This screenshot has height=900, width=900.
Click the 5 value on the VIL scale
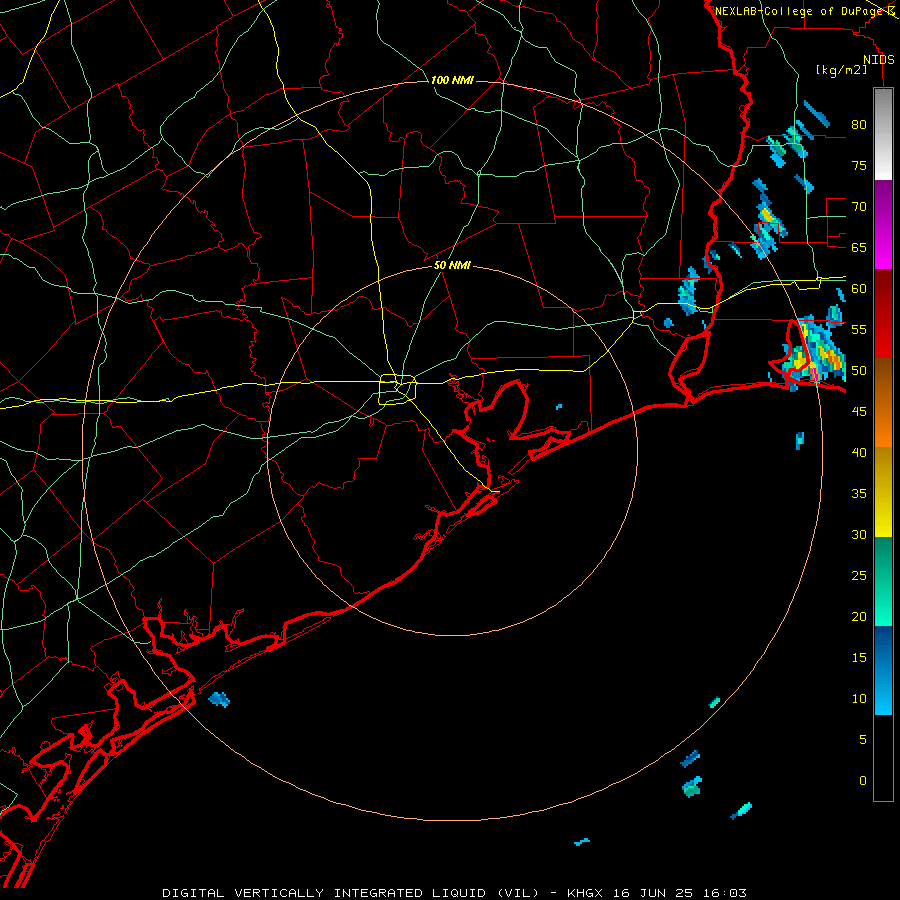[863, 739]
